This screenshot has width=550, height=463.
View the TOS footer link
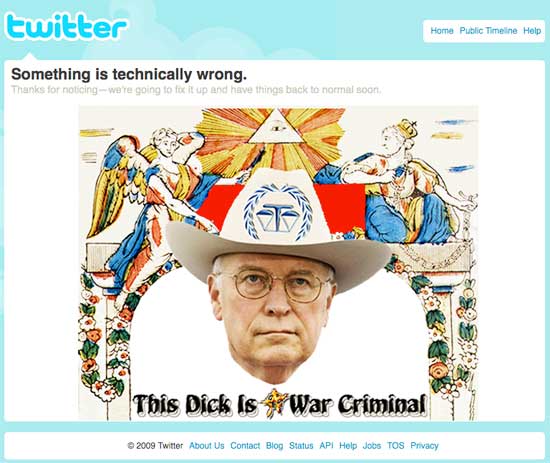tap(396, 446)
